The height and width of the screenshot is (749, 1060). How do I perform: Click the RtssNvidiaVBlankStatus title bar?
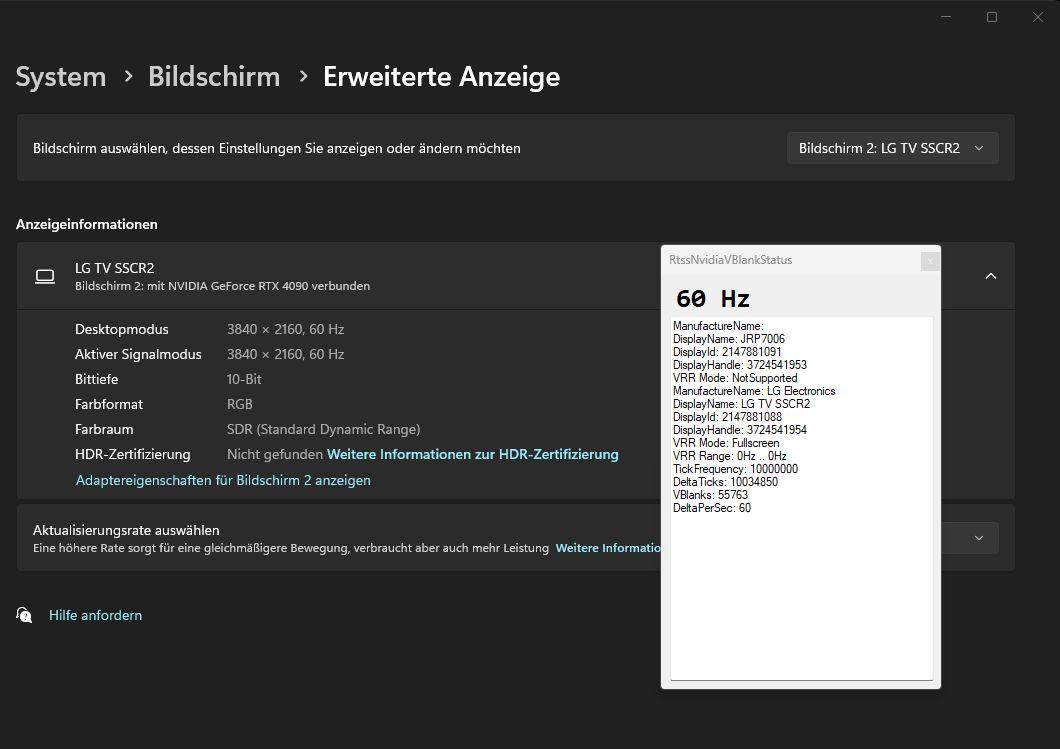tap(791, 260)
